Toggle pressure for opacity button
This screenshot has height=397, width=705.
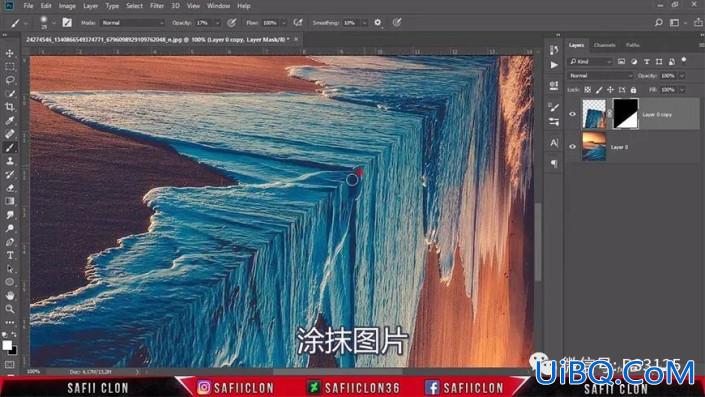click(232, 22)
